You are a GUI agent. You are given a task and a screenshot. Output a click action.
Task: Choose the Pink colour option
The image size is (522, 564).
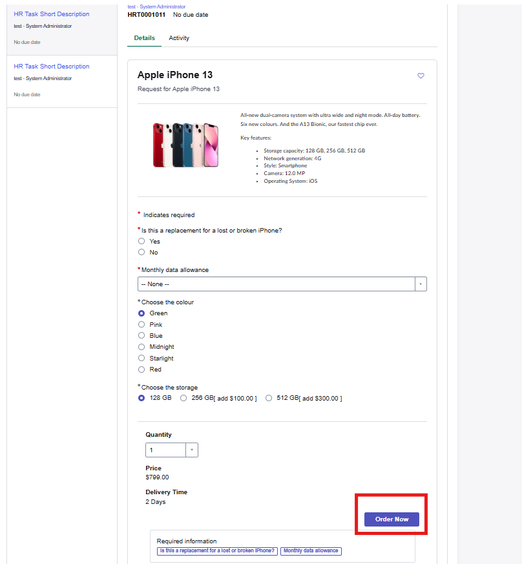(141, 324)
